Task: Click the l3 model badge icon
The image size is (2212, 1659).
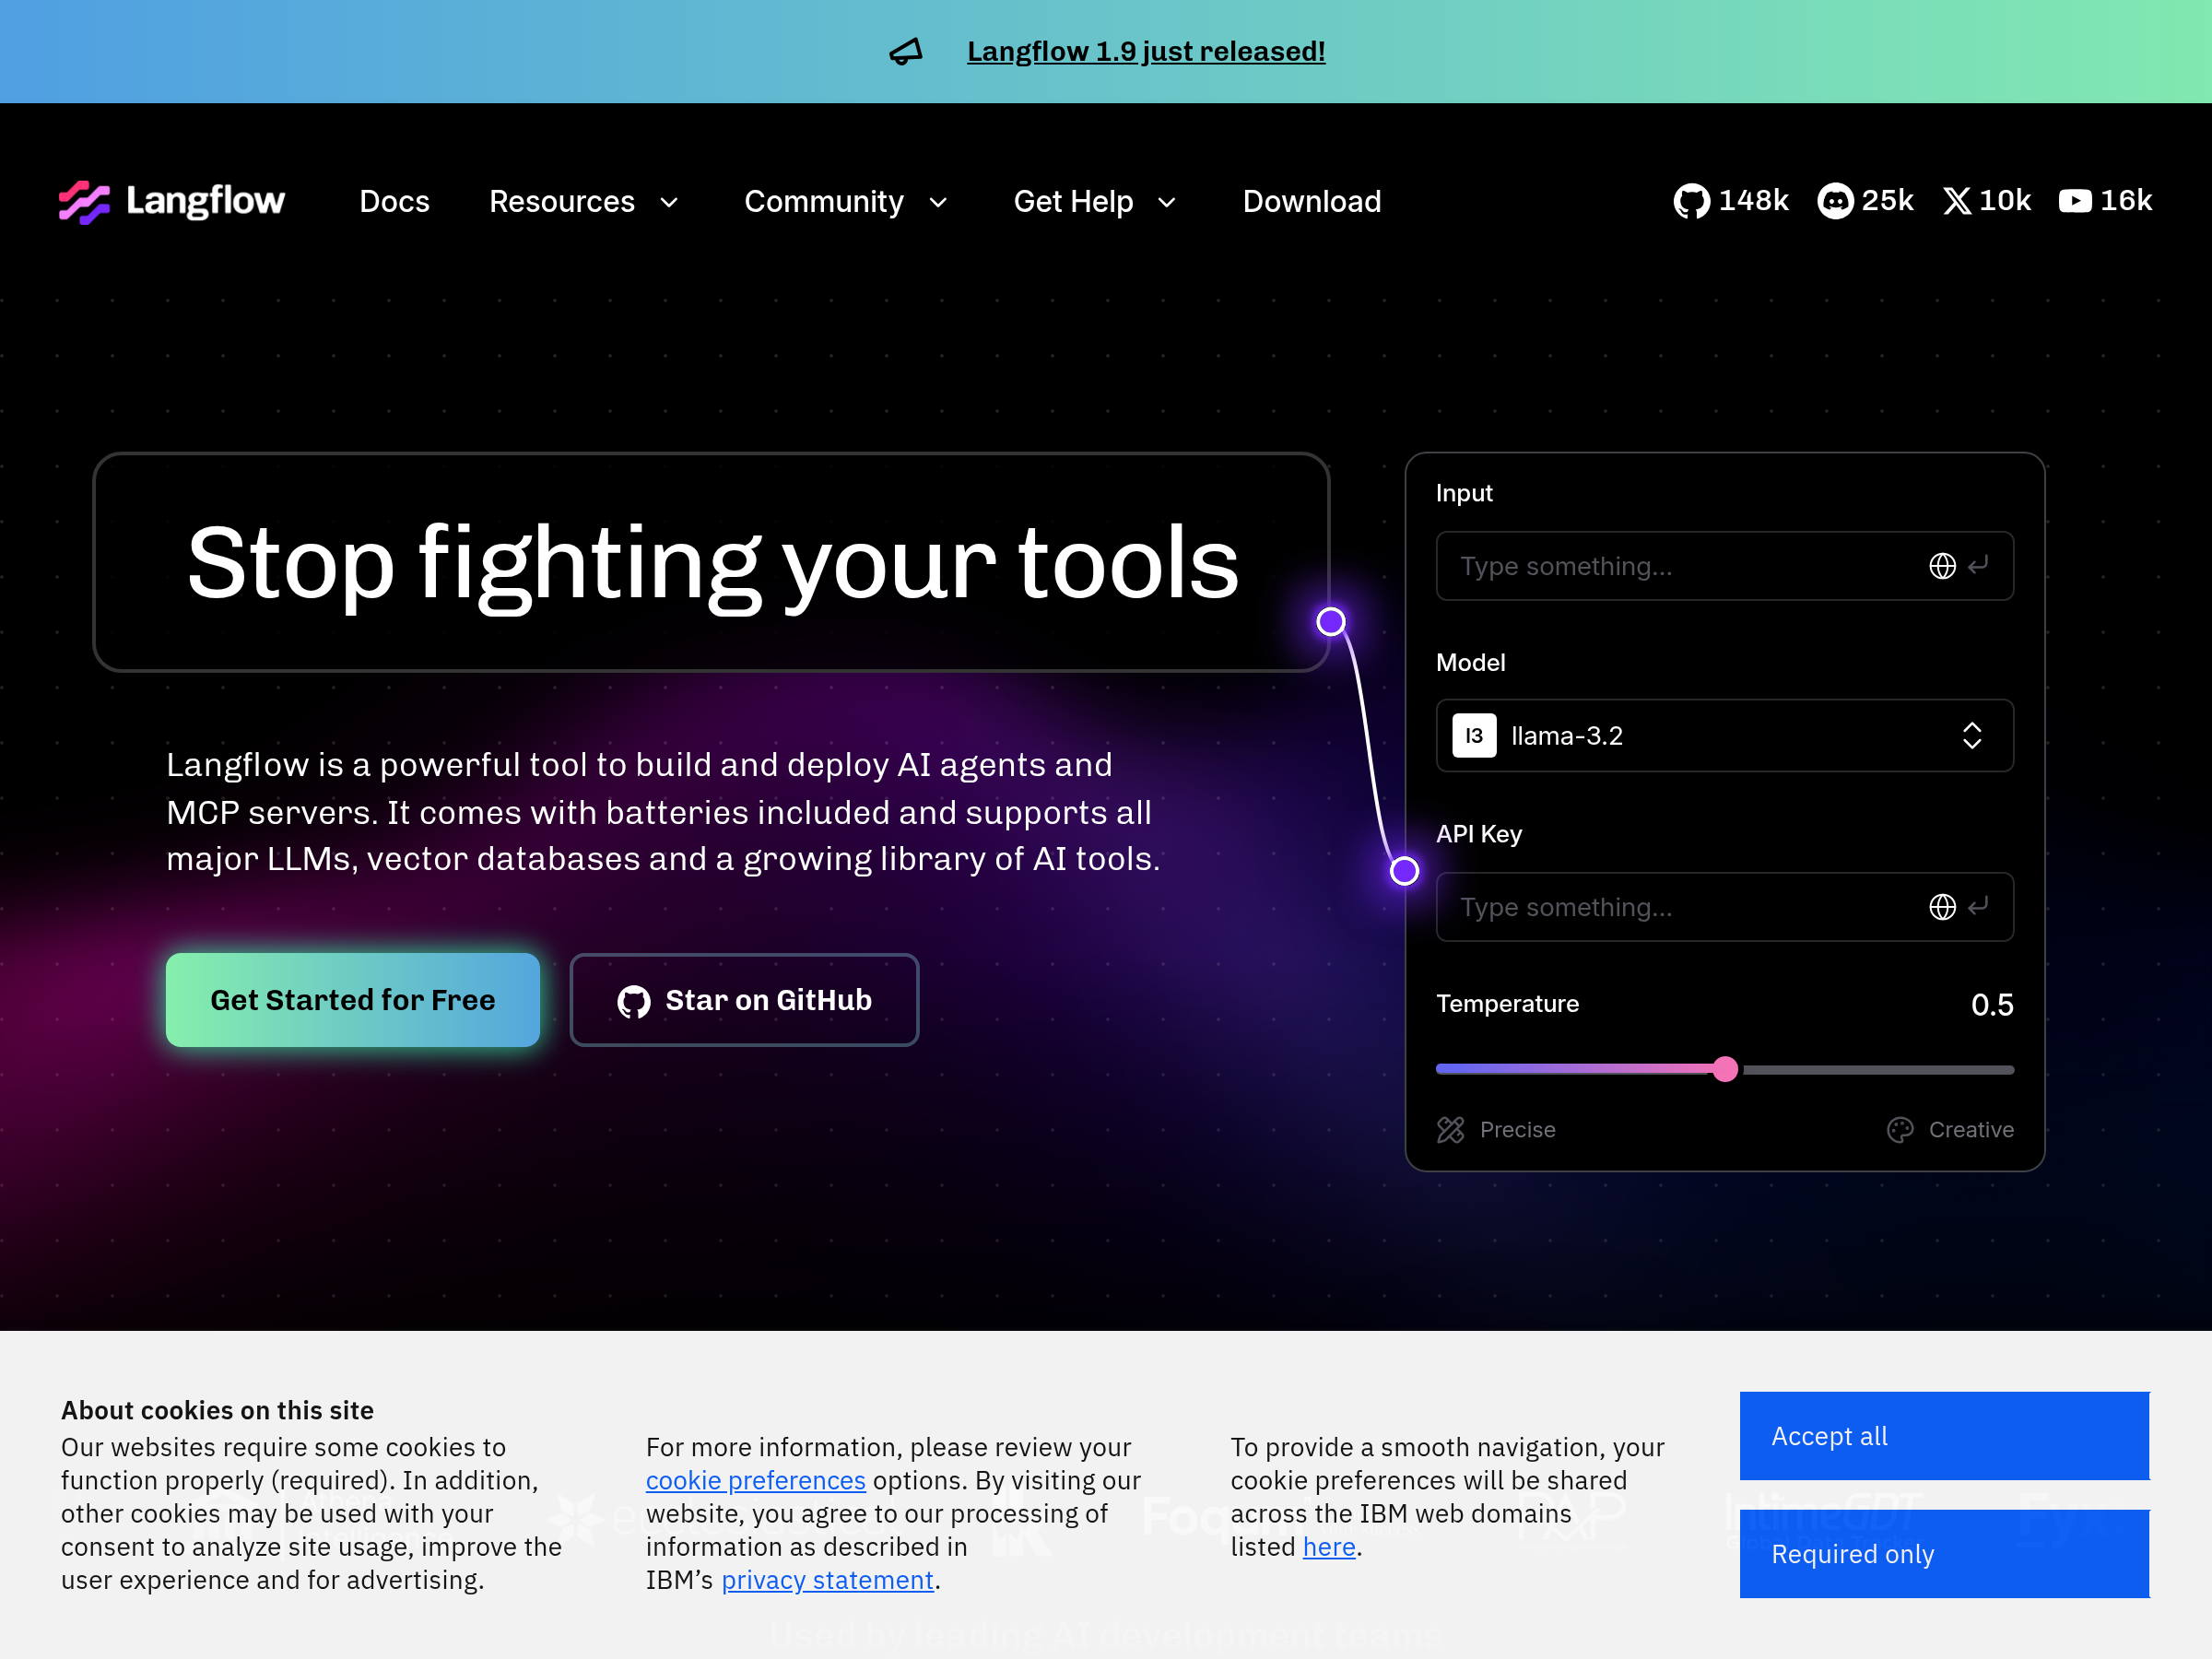Action: [1474, 736]
